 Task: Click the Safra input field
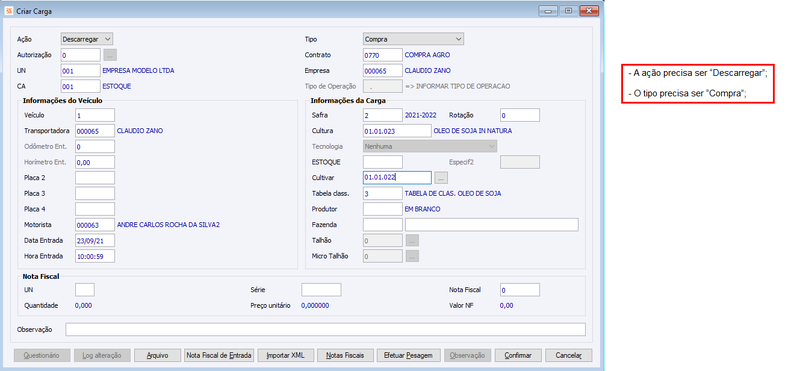pyautogui.click(x=383, y=115)
